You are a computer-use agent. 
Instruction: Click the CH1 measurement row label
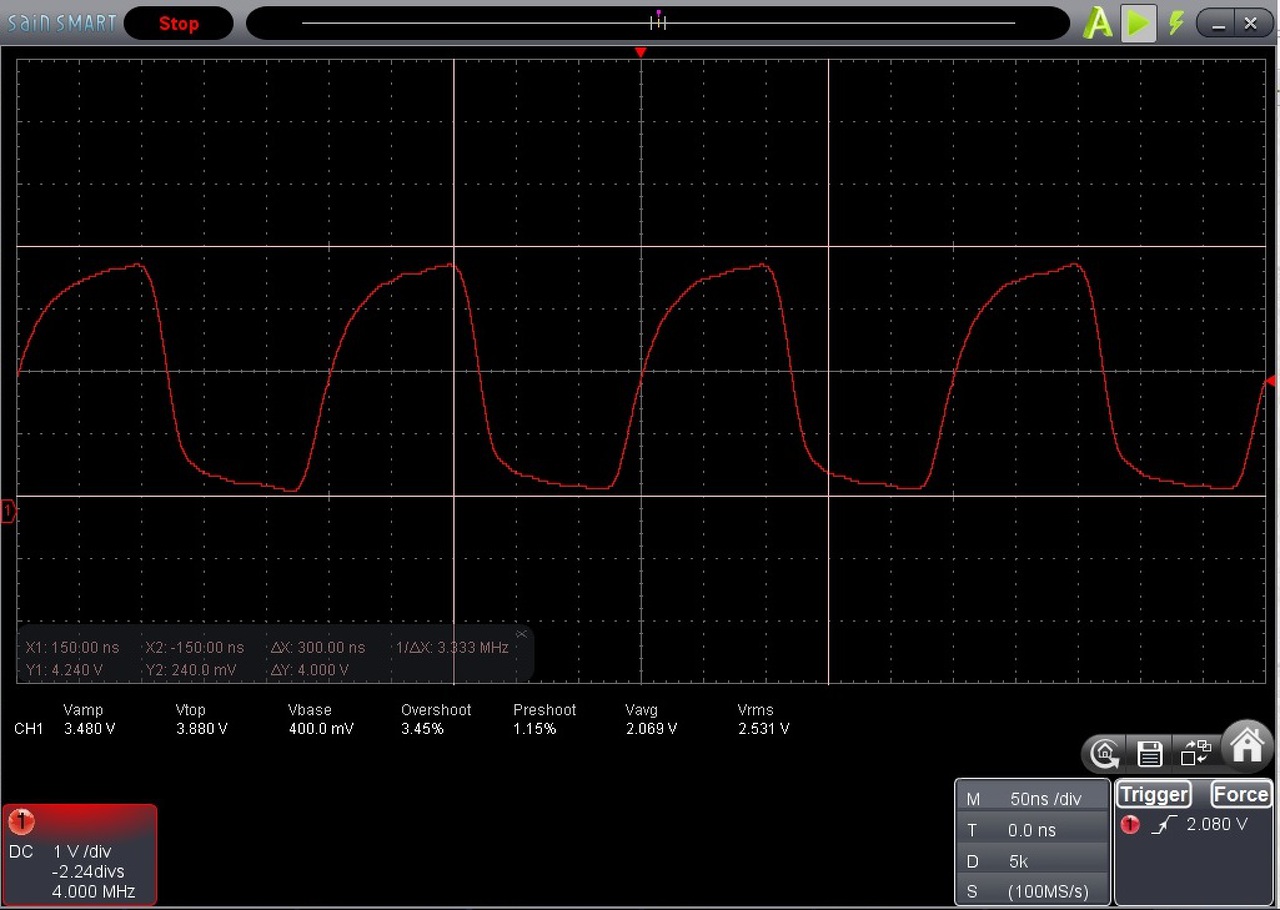(29, 729)
